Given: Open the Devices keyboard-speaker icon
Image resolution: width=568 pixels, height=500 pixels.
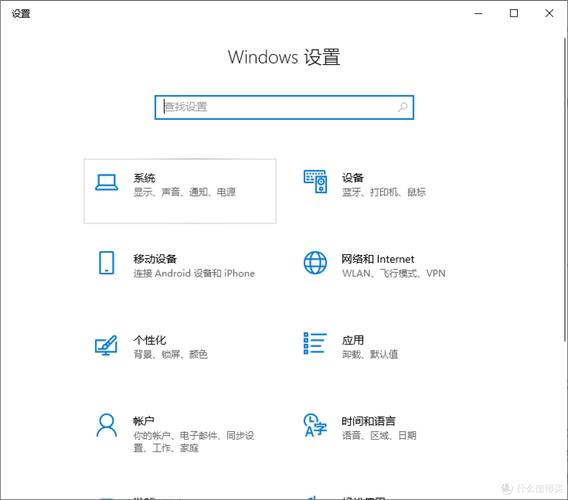Looking at the screenshot, I should [x=315, y=182].
